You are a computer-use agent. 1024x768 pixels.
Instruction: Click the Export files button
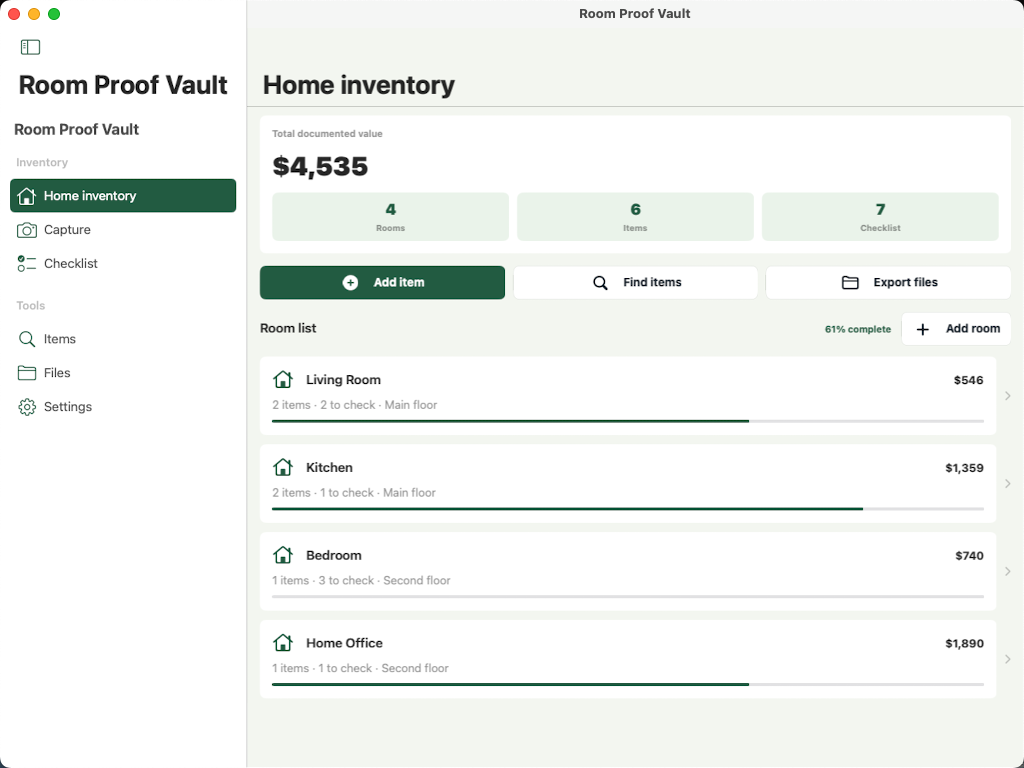[888, 282]
